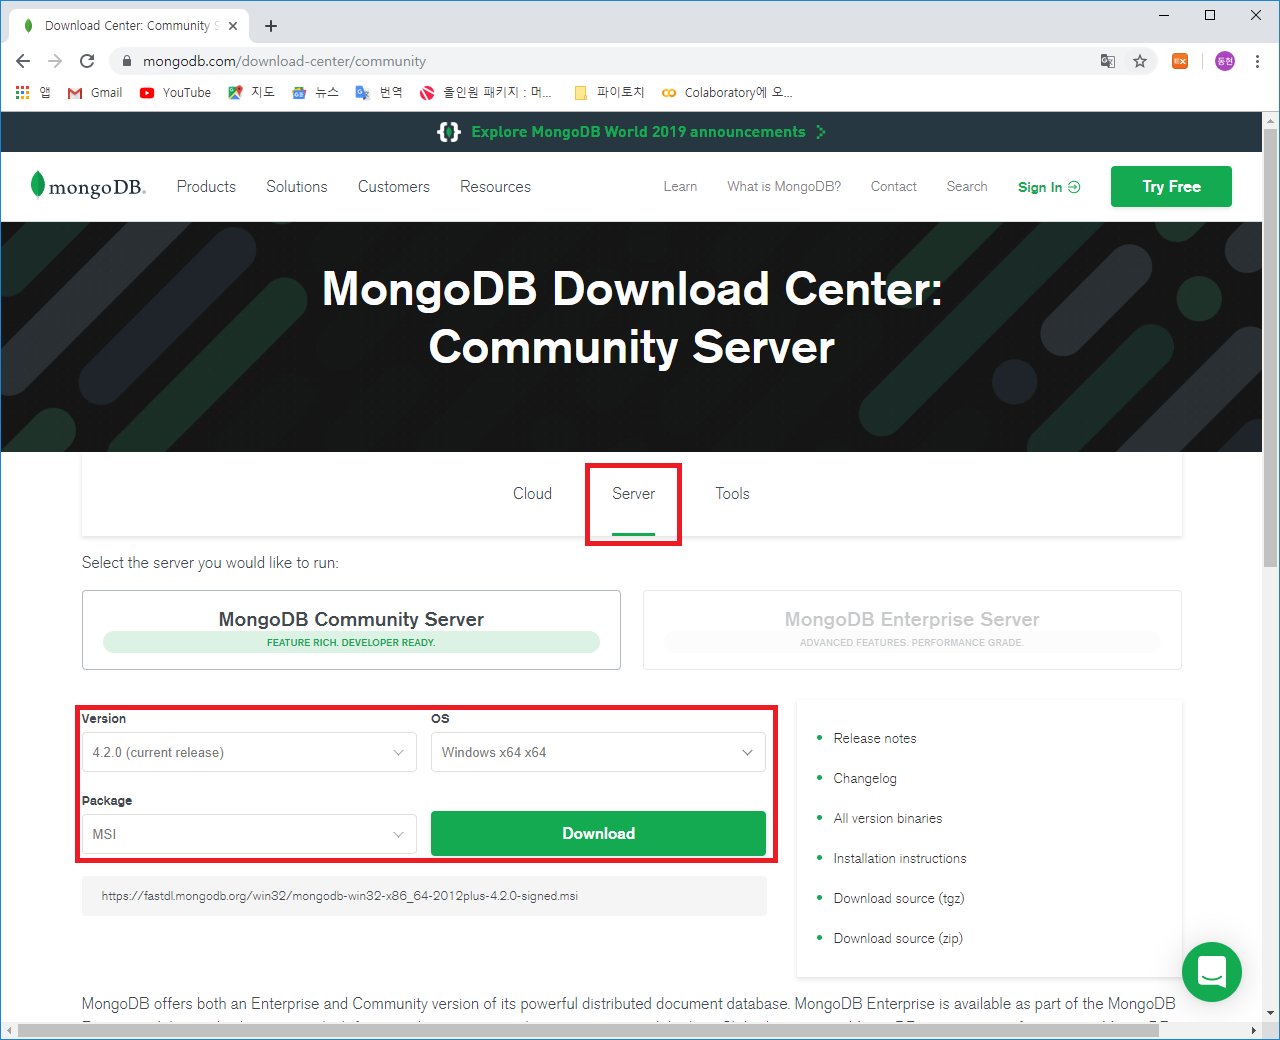Open the Apps grid bookmark icon
This screenshot has height=1040, width=1280.
[23, 92]
